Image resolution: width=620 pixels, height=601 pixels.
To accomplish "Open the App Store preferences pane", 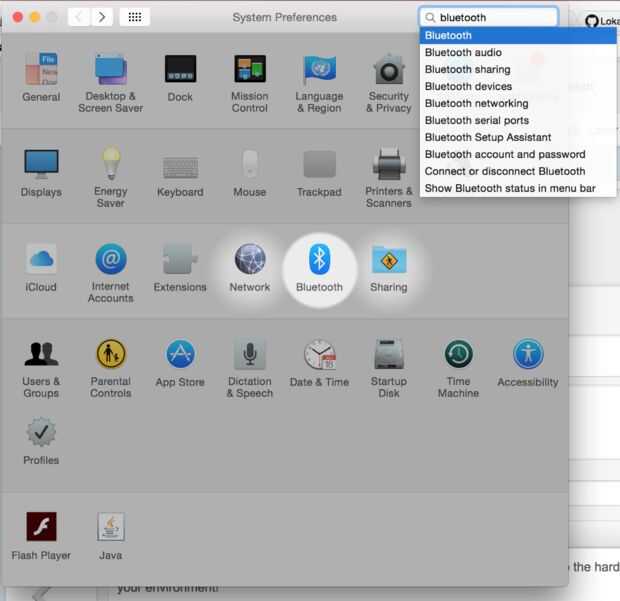I will (x=180, y=362).
